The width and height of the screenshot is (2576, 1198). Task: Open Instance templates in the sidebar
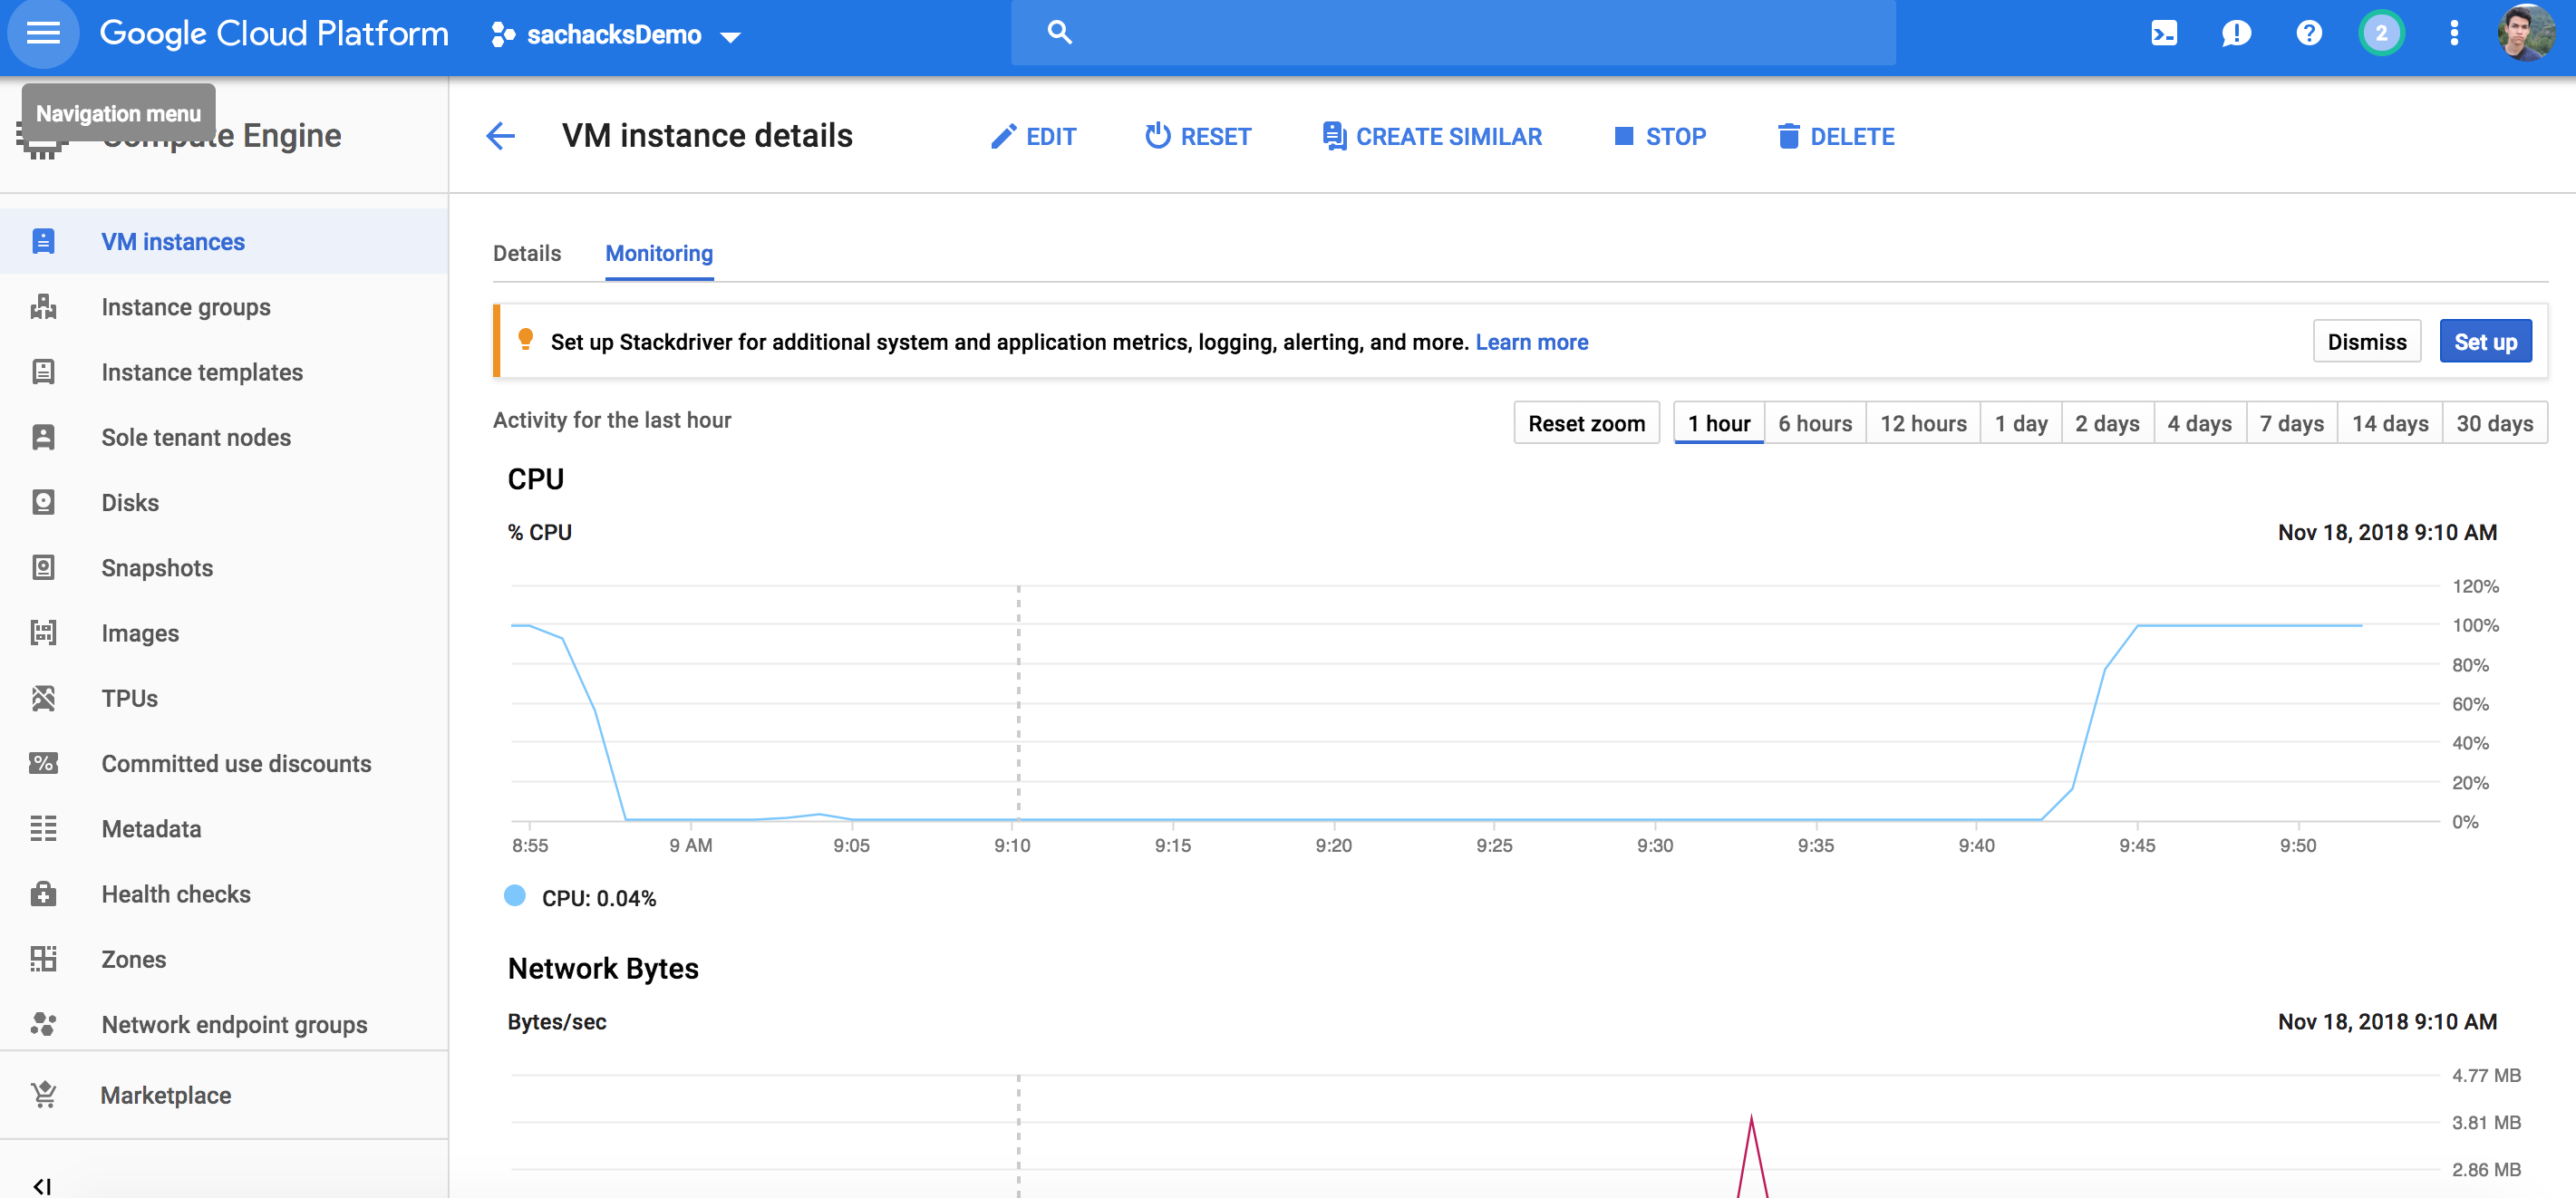(202, 372)
